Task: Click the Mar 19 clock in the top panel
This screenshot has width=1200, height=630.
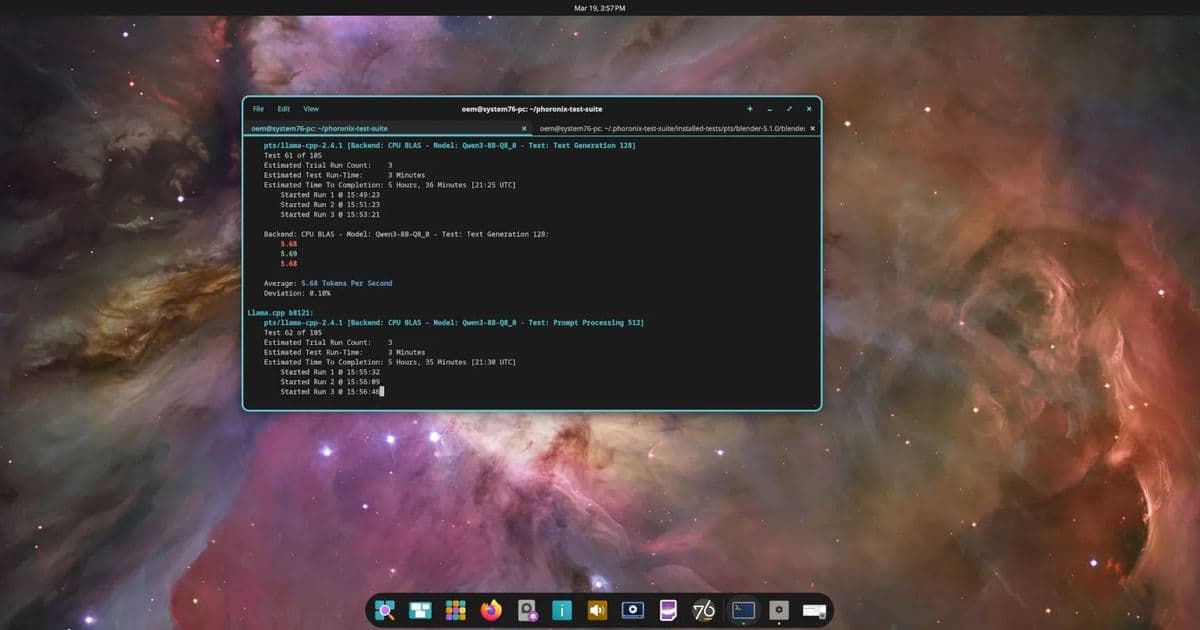Action: (x=600, y=7)
